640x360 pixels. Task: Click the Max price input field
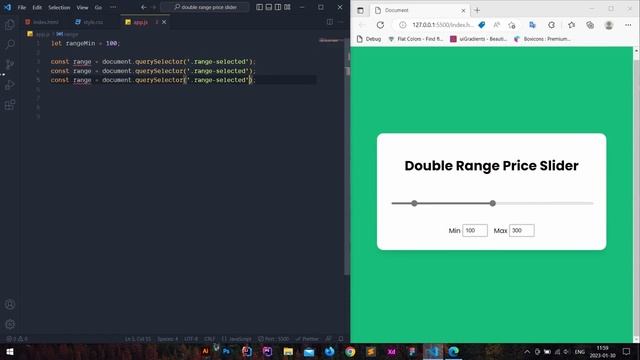pyautogui.click(x=522, y=231)
